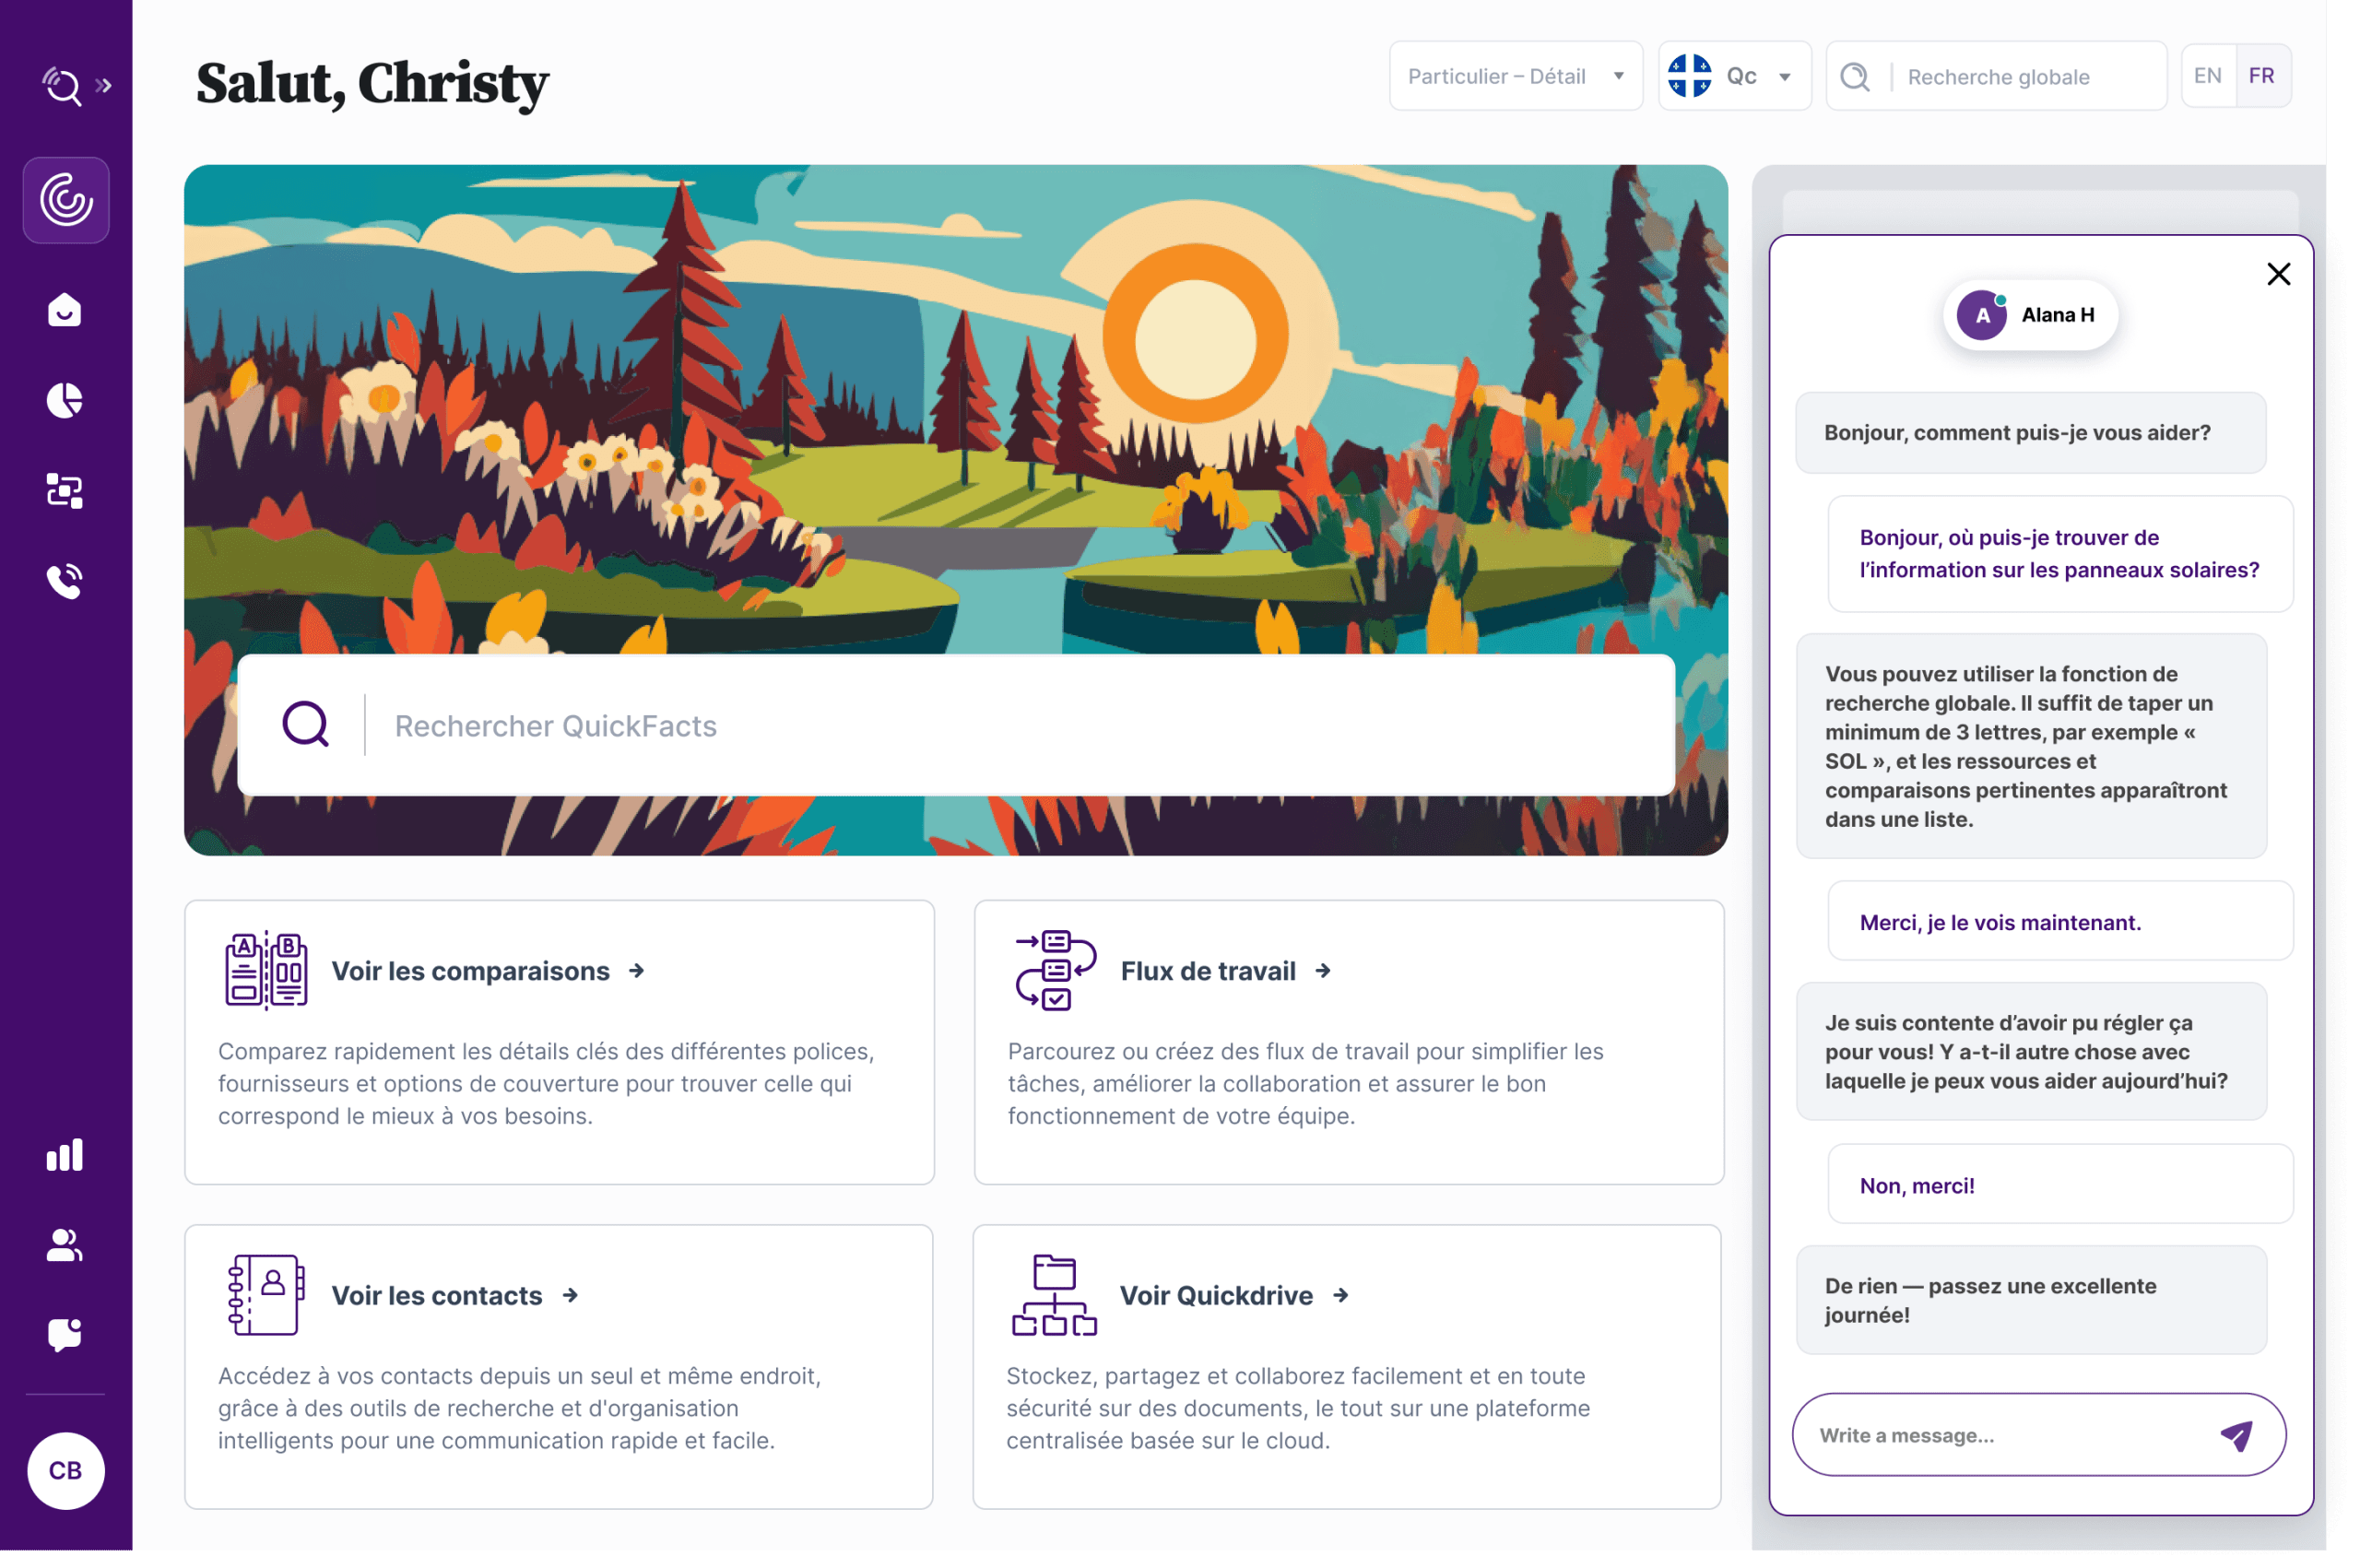This screenshot has width=2360, height=1568.
Task: Click the scan grid sidebar icon
Action: point(65,491)
